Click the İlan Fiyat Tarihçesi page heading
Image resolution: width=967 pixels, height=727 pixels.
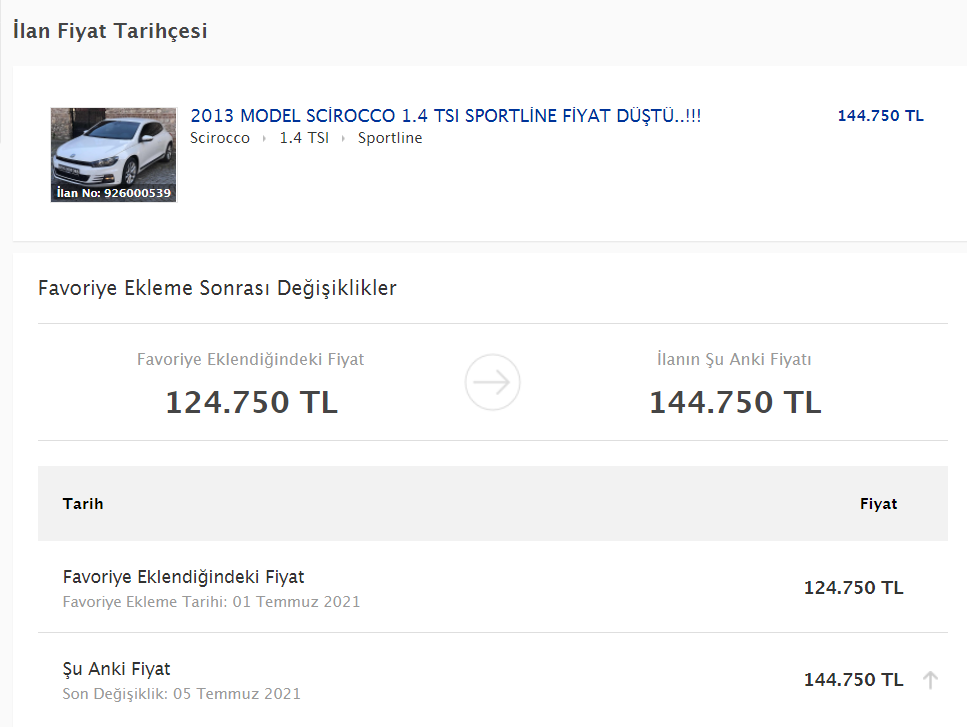tap(110, 31)
